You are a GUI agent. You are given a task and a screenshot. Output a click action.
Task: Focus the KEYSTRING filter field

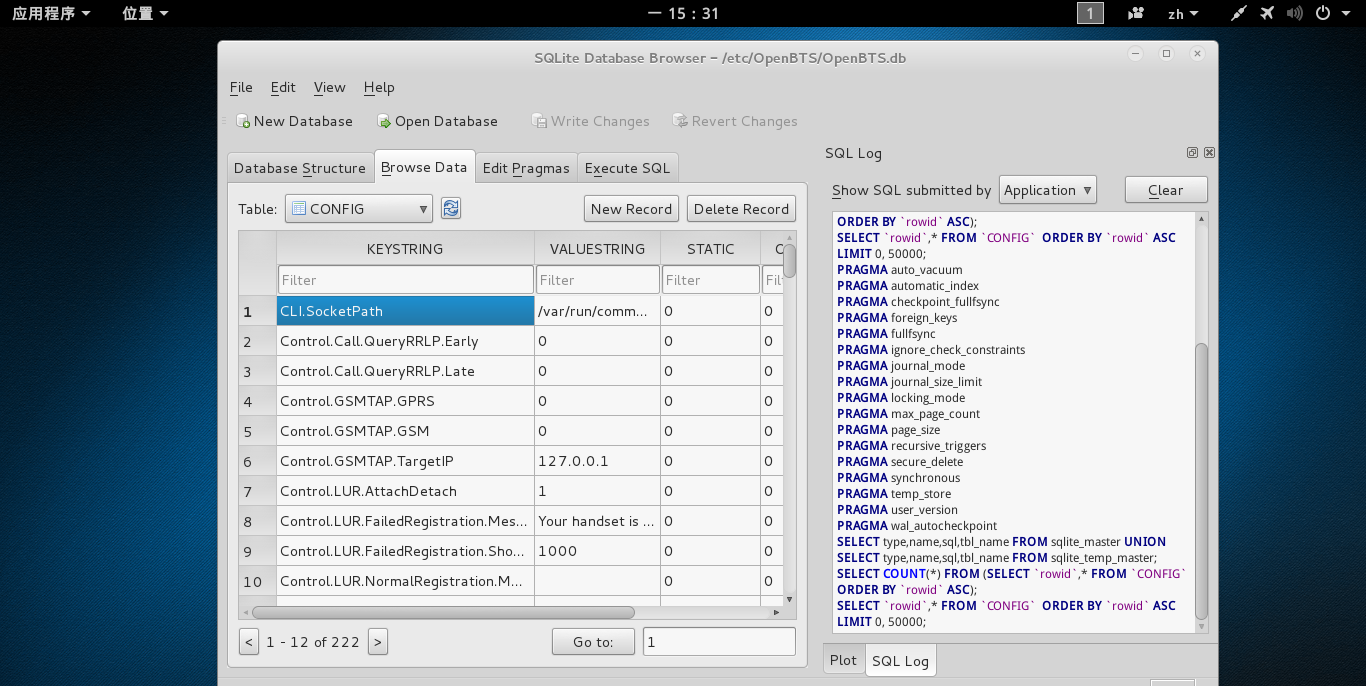tap(405, 280)
